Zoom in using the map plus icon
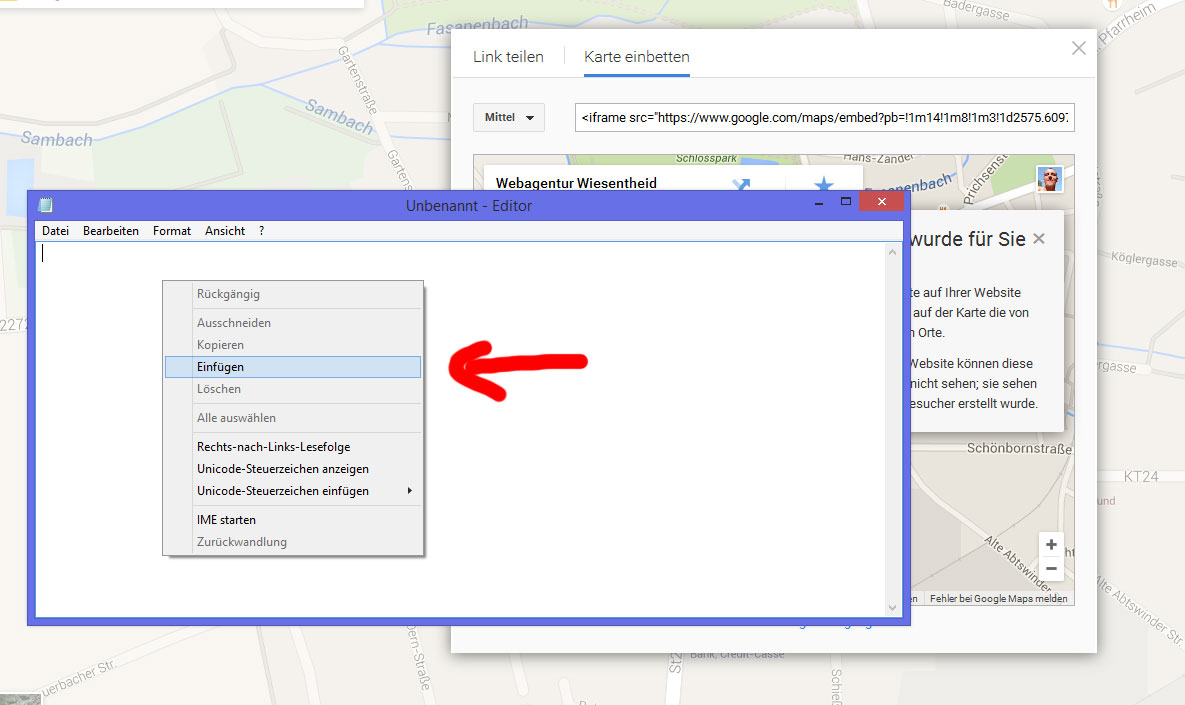Image resolution: width=1185 pixels, height=705 pixels. click(1051, 545)
